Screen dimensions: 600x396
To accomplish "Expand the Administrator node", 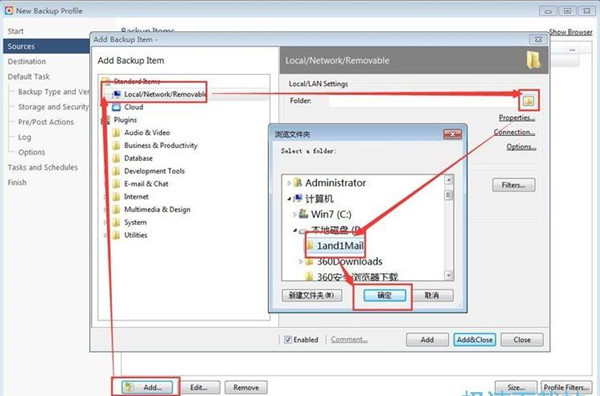I will (x=289, y=183).
